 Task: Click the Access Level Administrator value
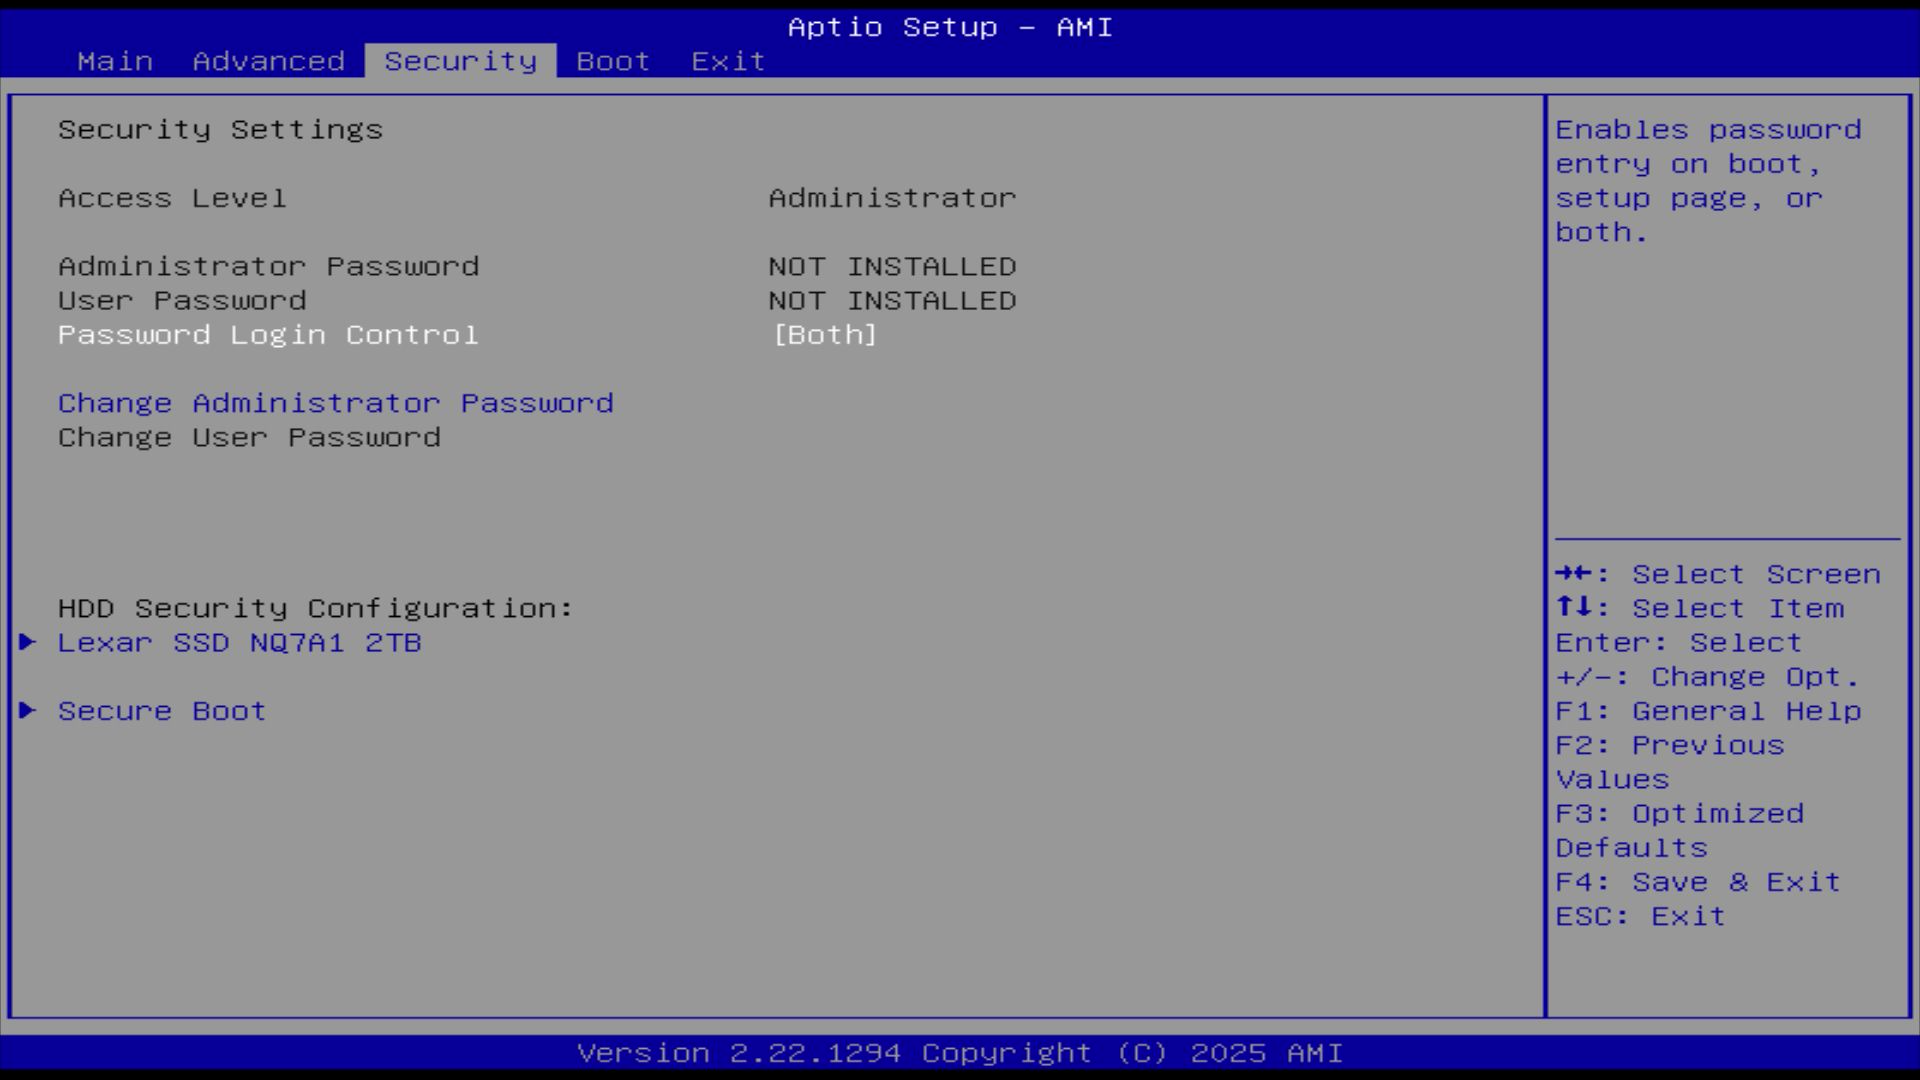pyautogui.click(x=891, y=198)
